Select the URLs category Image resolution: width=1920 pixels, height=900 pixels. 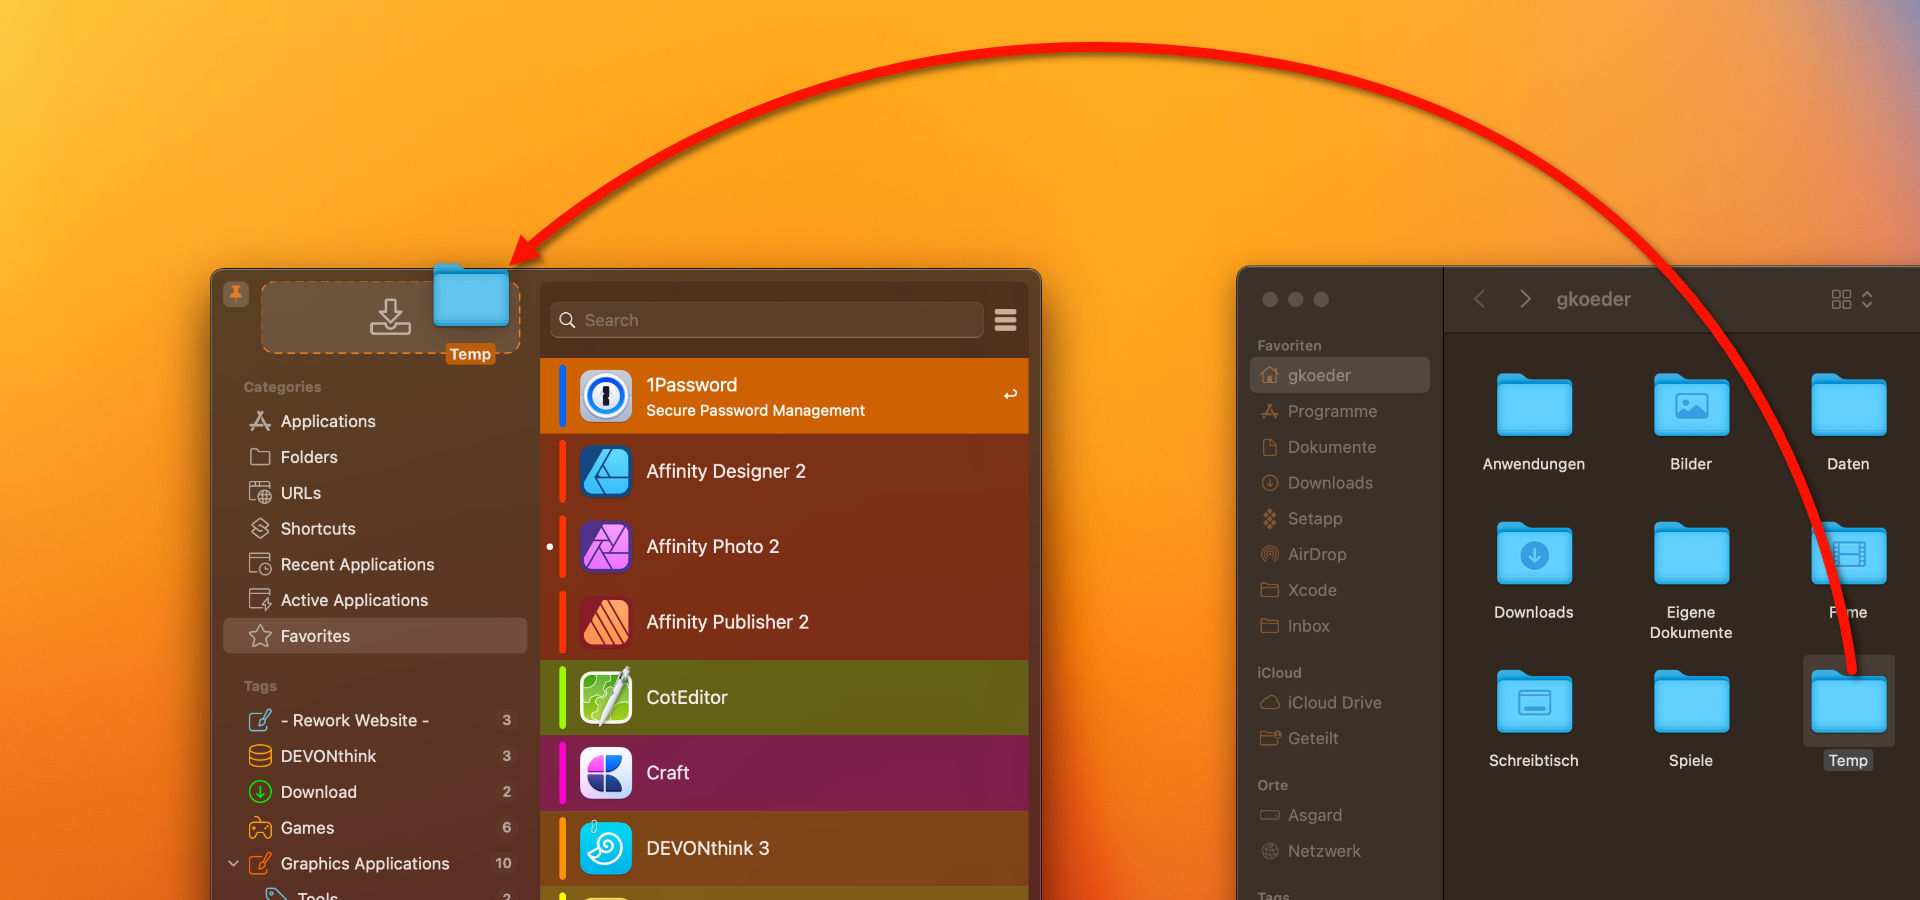point(375,493)
